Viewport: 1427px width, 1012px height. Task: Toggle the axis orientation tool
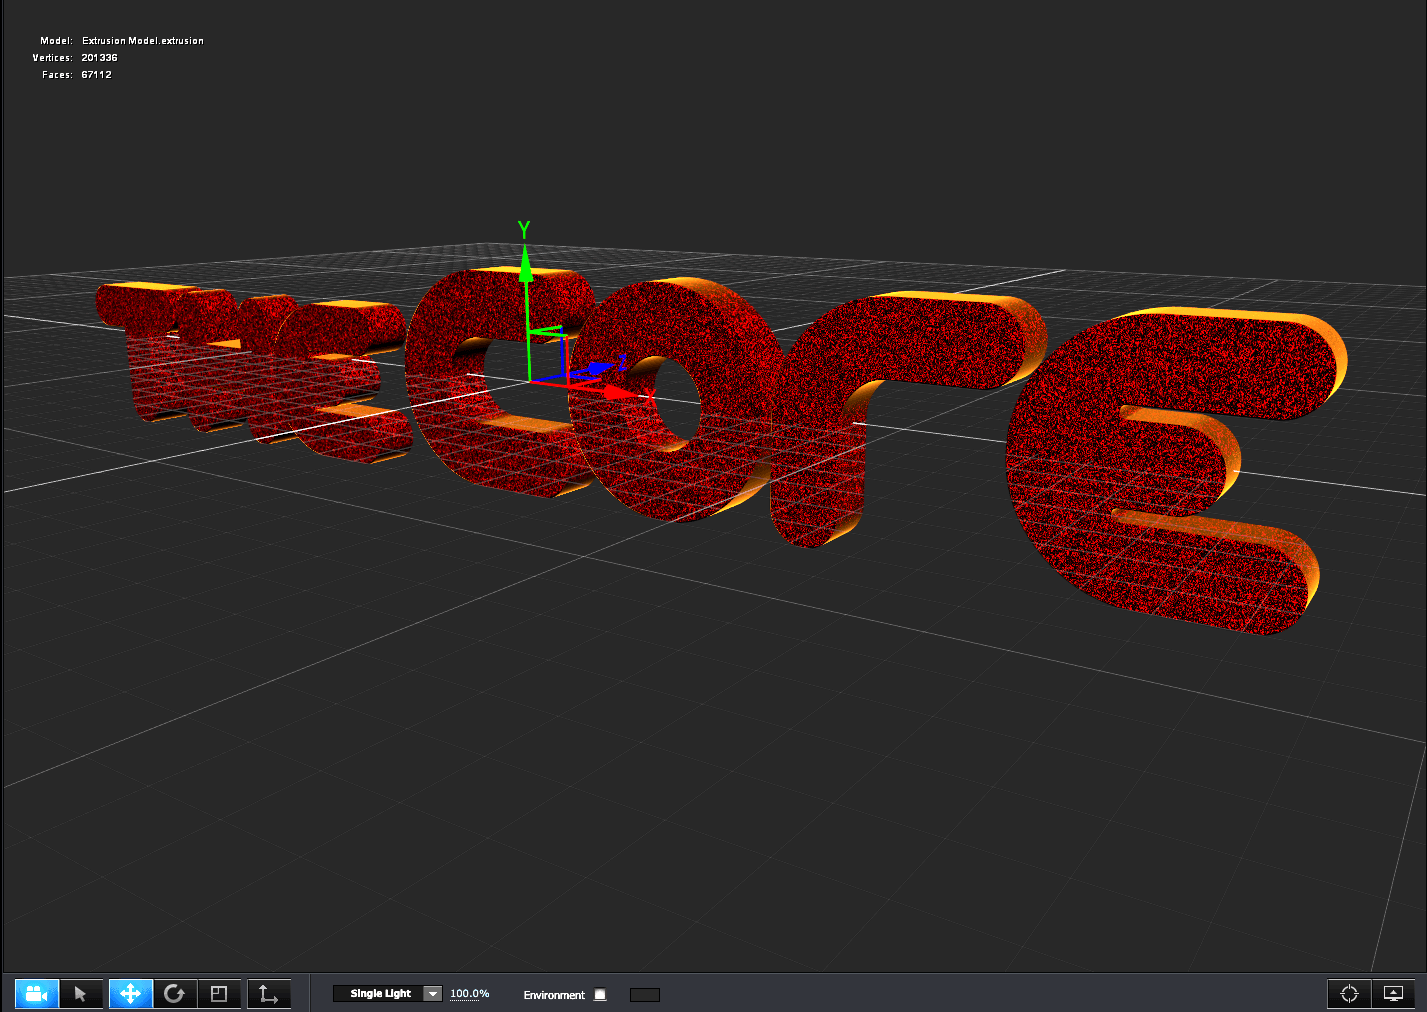pyautogui.click(x=268, y=994)
